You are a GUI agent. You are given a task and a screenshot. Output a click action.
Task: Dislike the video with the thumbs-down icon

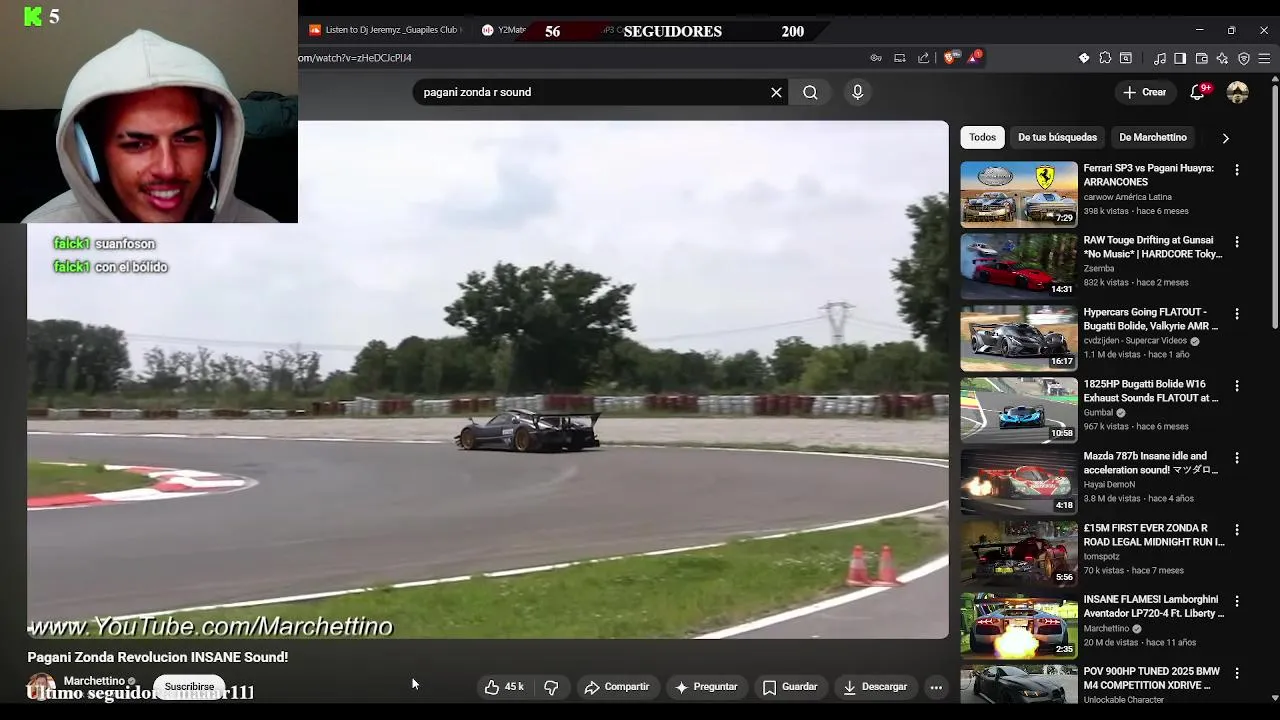coord(551,687)
